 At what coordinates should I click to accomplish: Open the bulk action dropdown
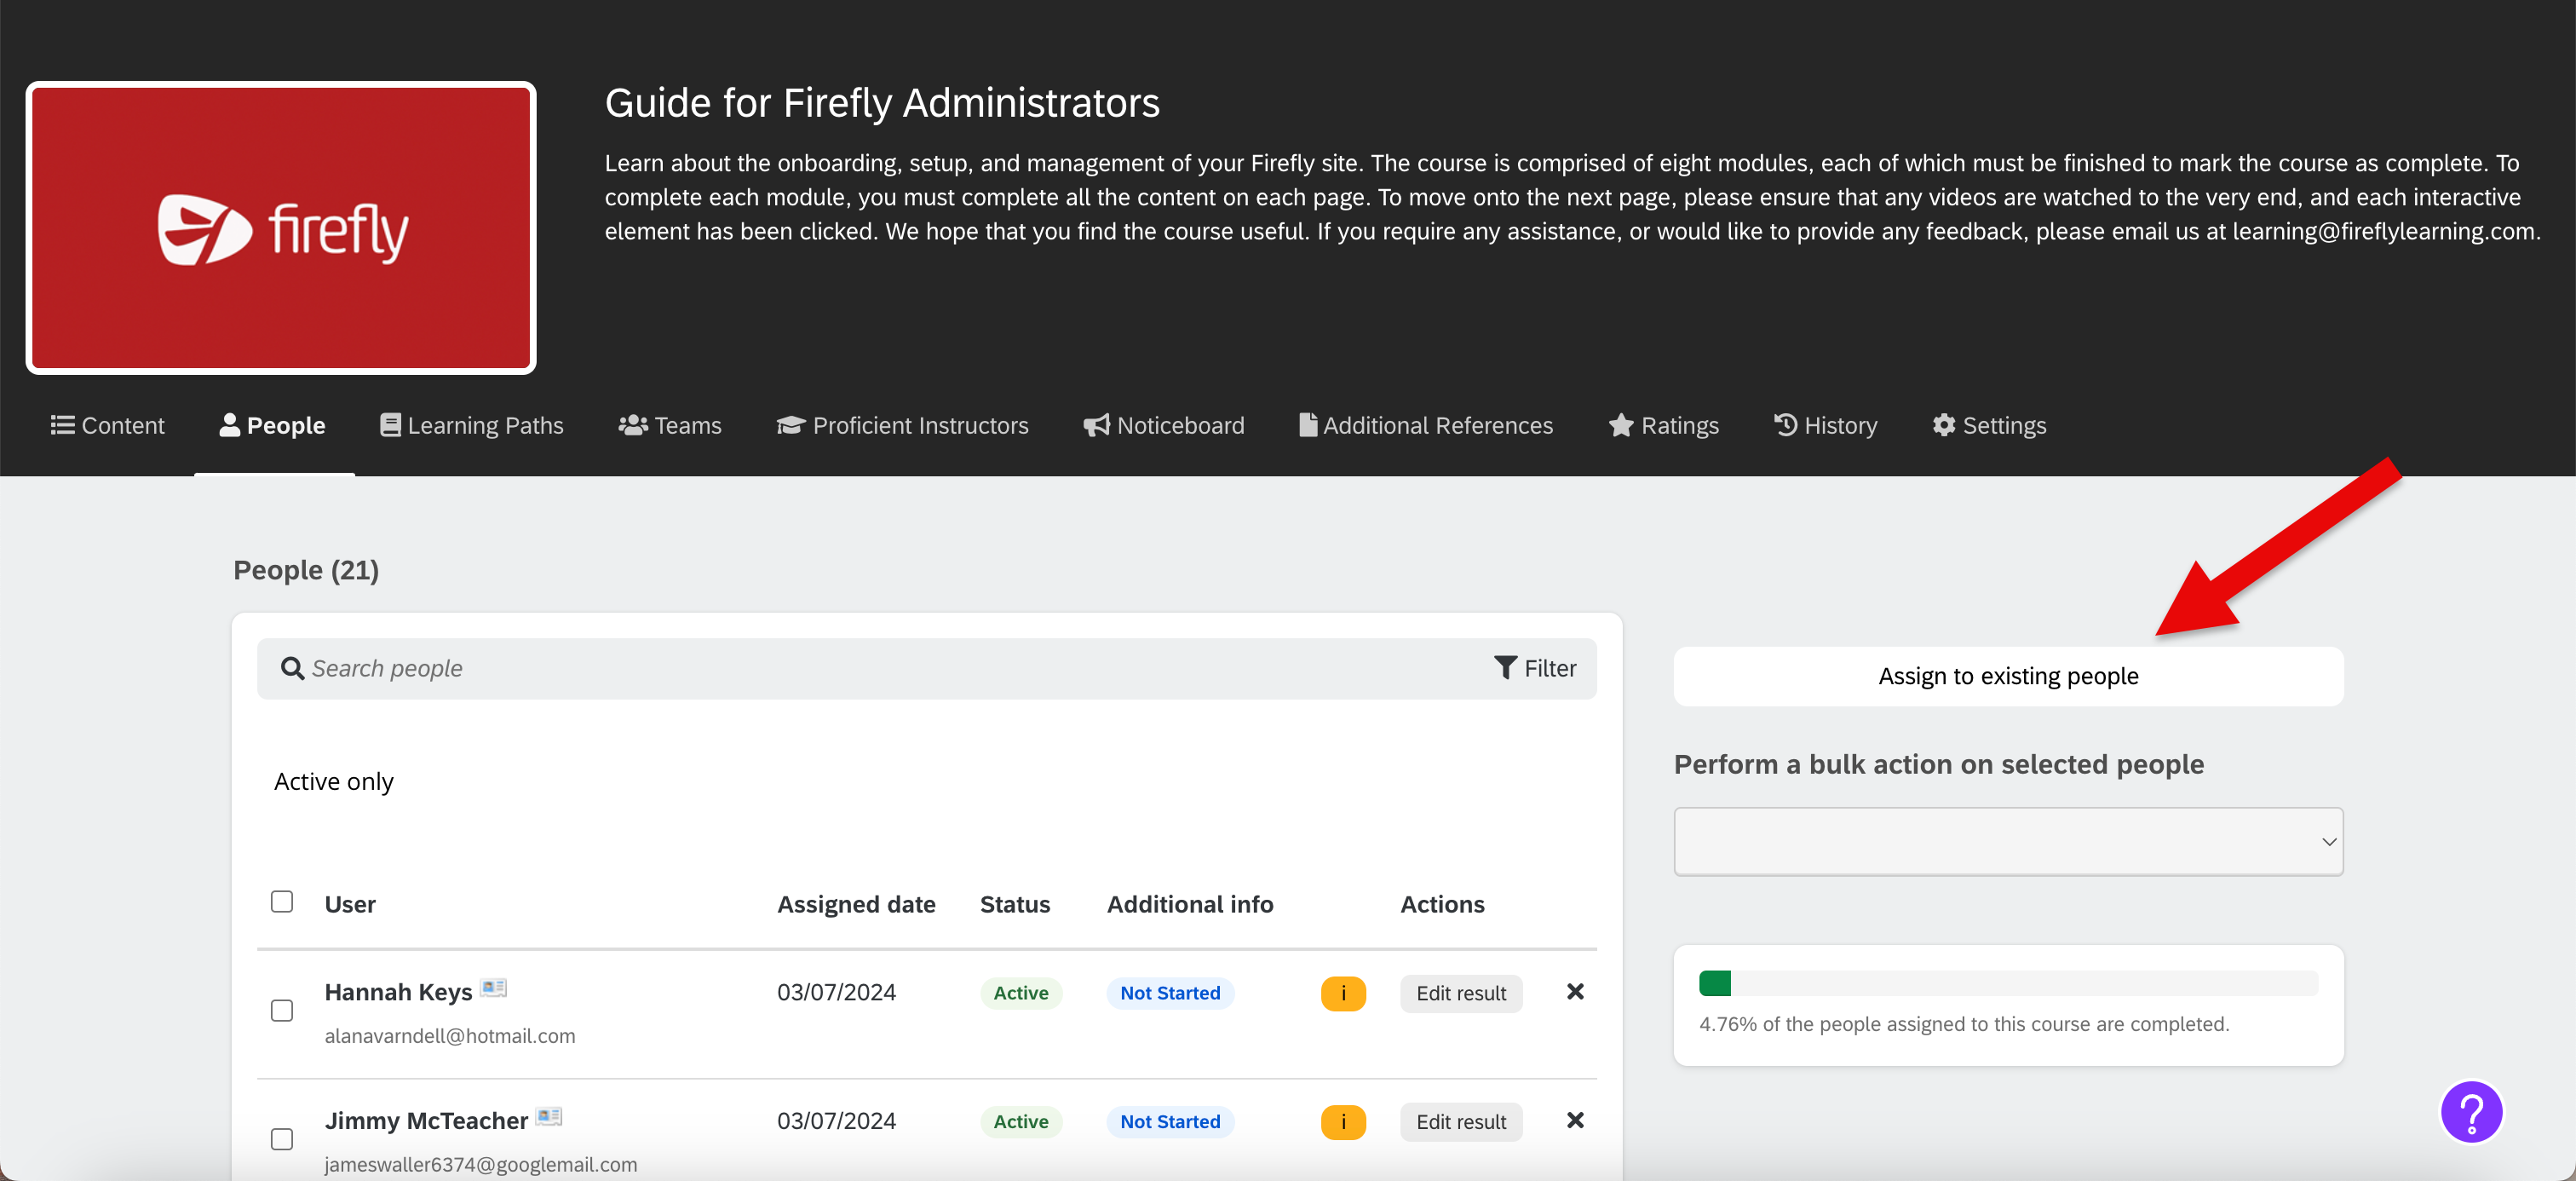click(2007, 841)
